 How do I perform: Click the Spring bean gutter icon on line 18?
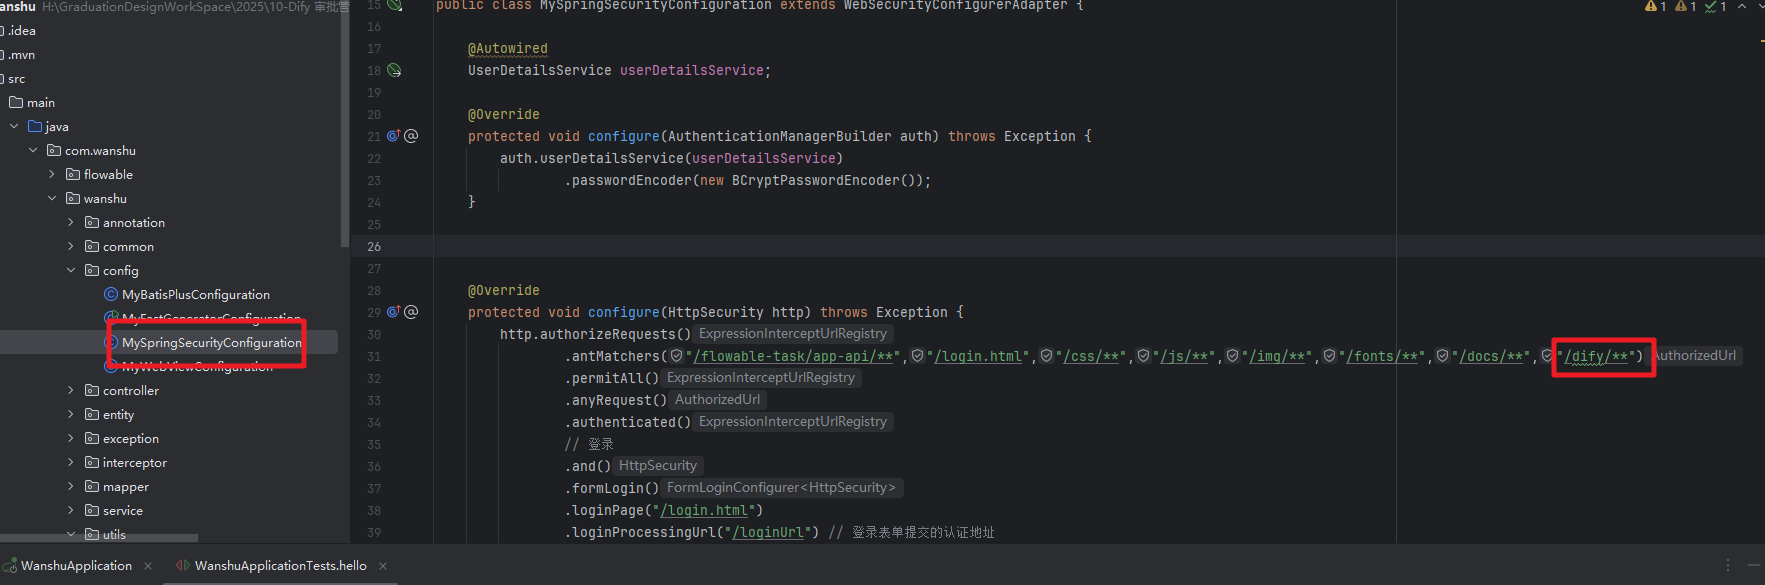pyautogui.click(x=394, y=71)
